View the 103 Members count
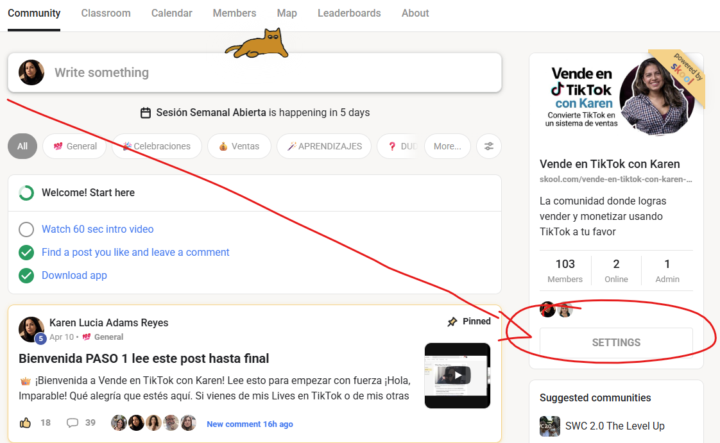The height and width of the screenshot is (443, 720). 565,270
